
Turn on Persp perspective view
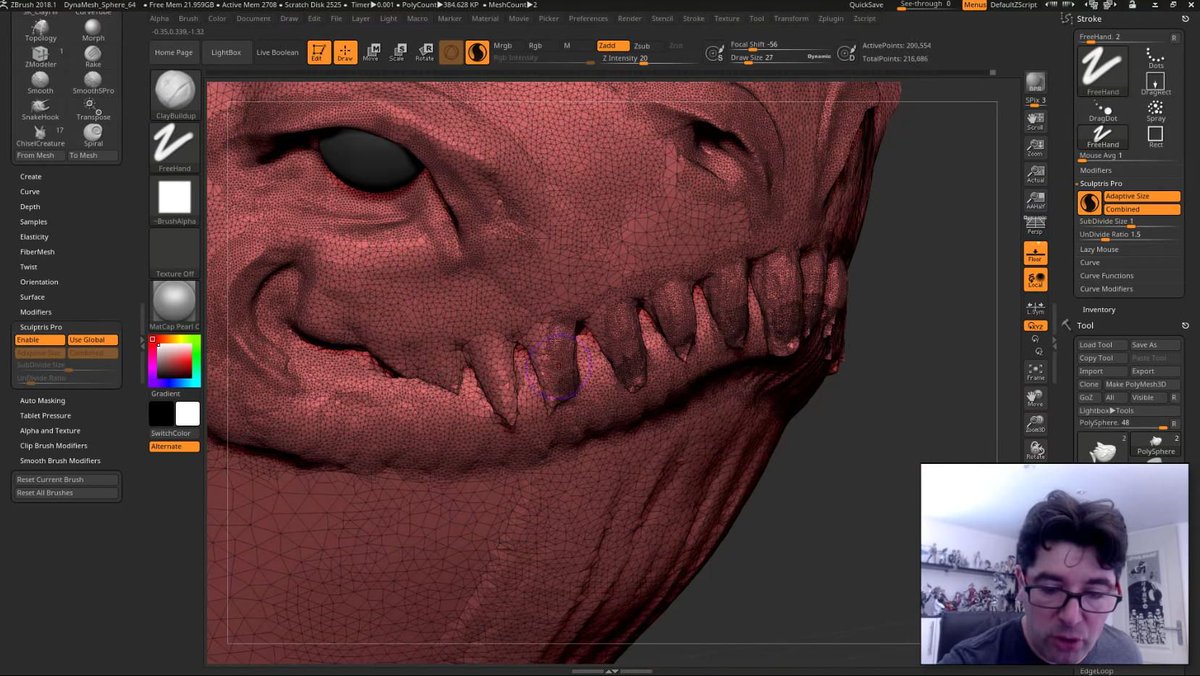pos(1035,226)
